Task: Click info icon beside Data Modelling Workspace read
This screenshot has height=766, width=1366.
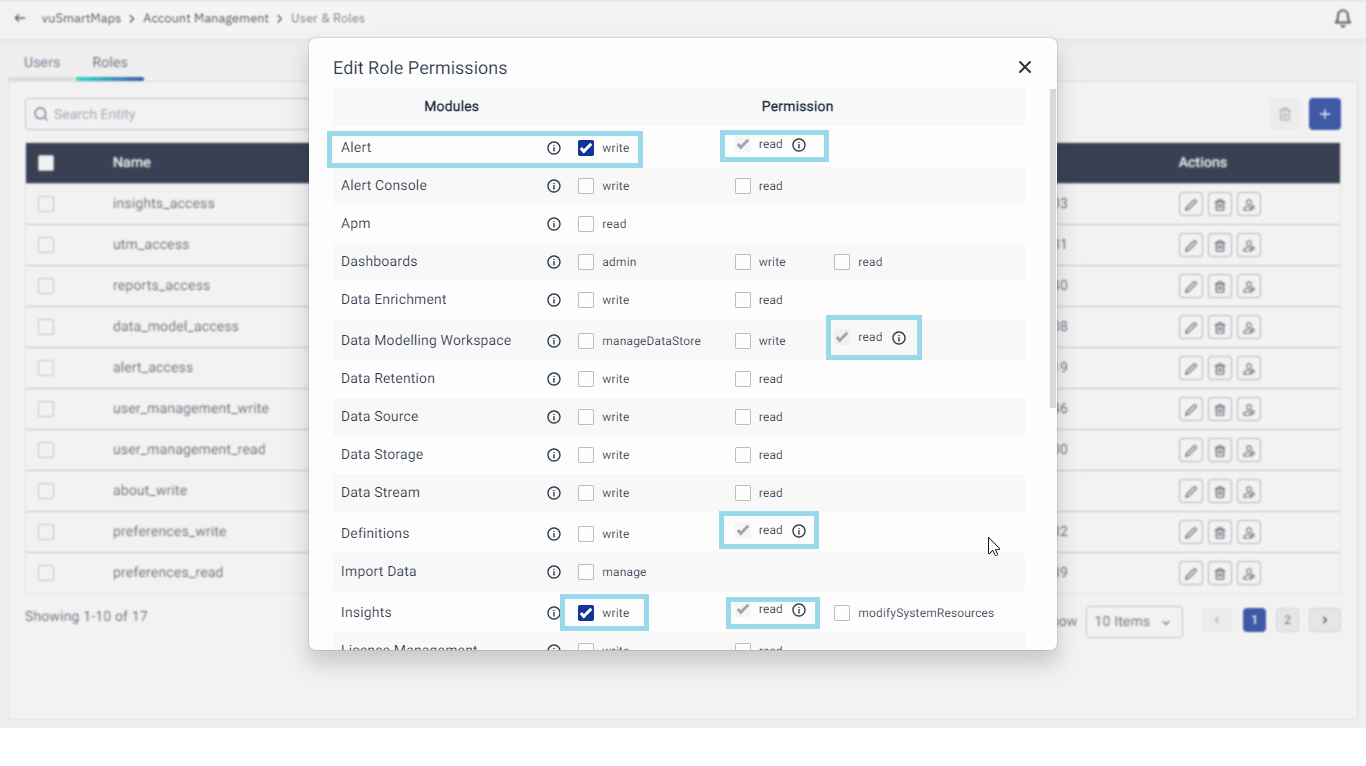Action: click(x=899, y=338)
